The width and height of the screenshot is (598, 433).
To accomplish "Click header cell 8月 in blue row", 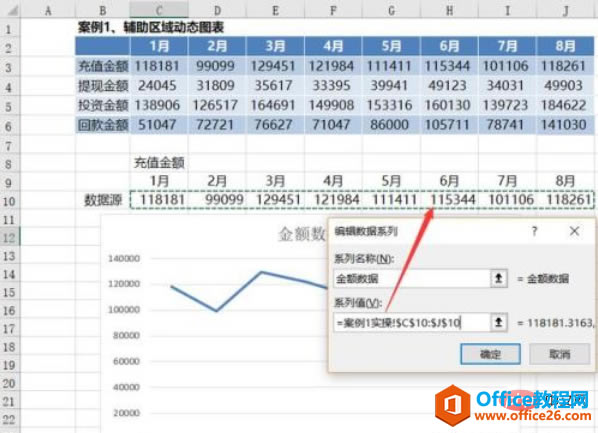I will coord(565,46).
